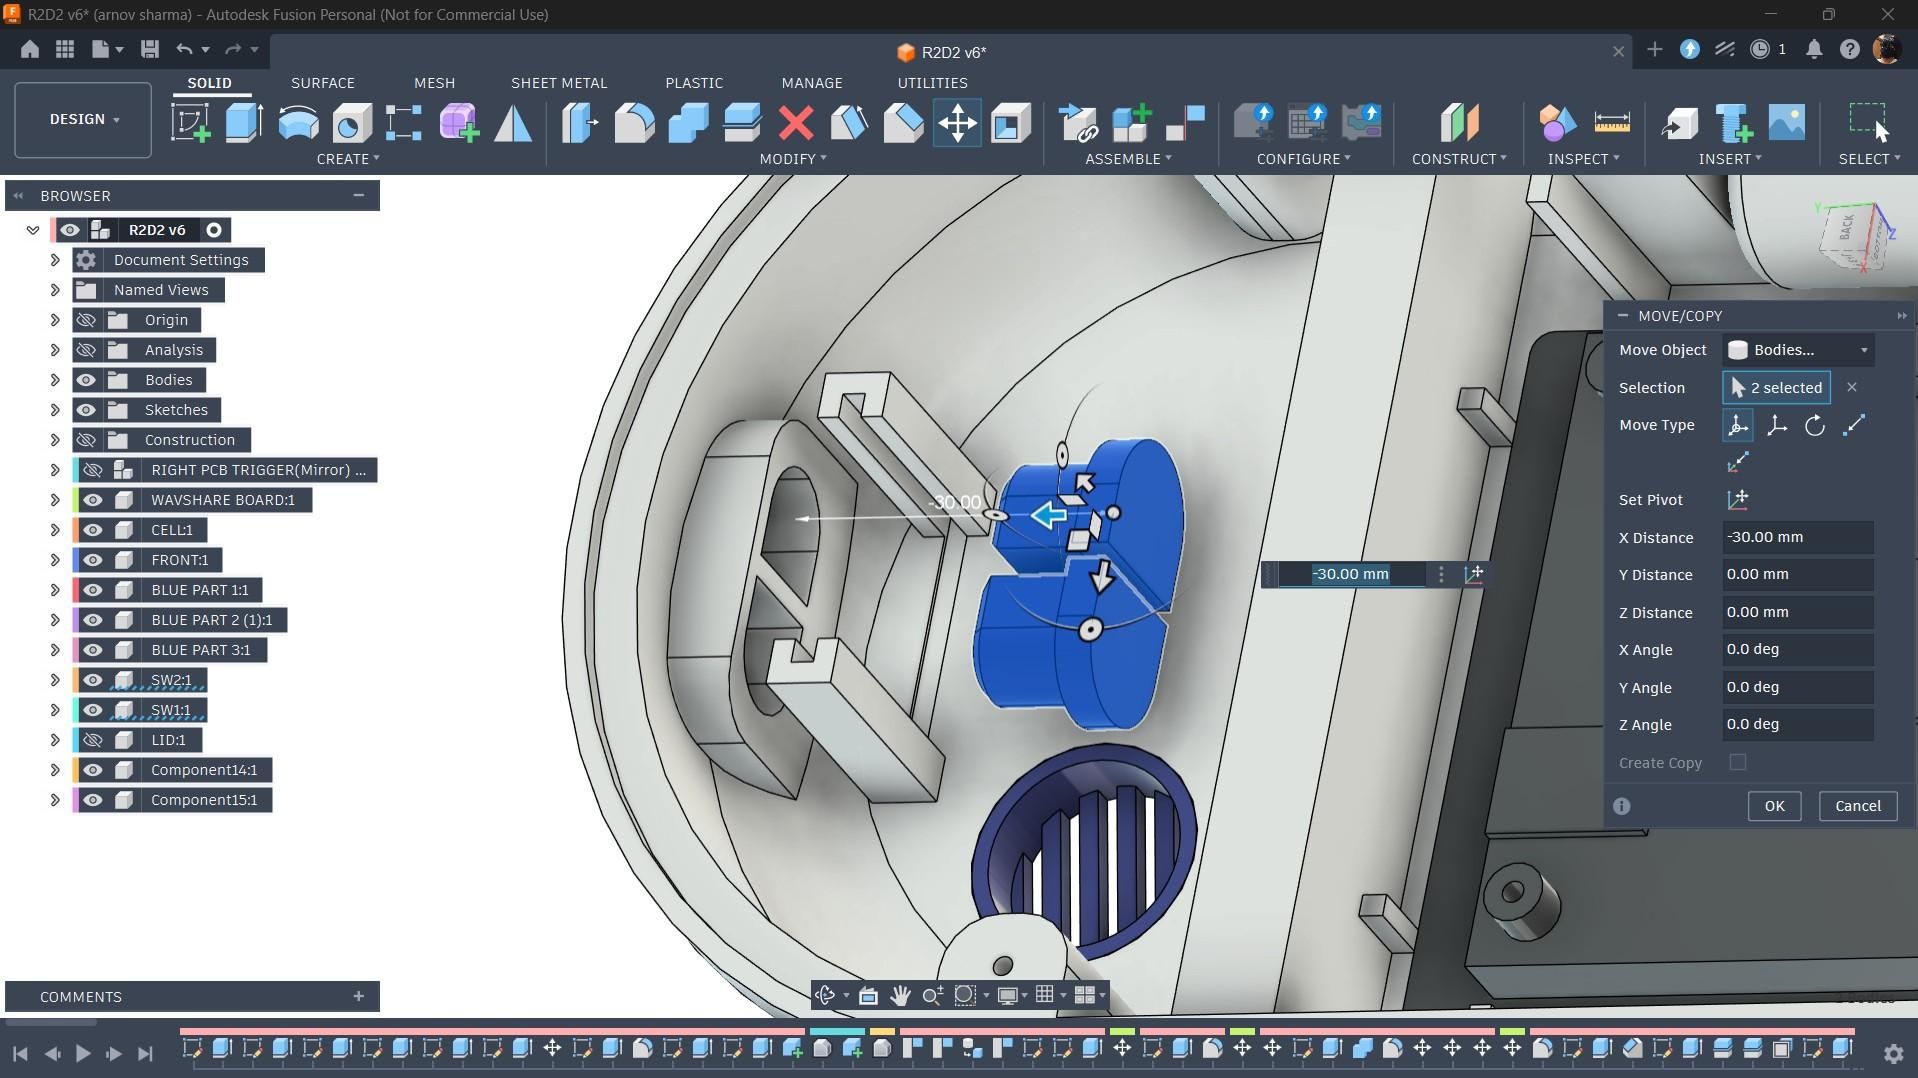This screenshot has height=1078, width=1918.
Task: Open the PLASTIC tab
Action: click(694, 83)
